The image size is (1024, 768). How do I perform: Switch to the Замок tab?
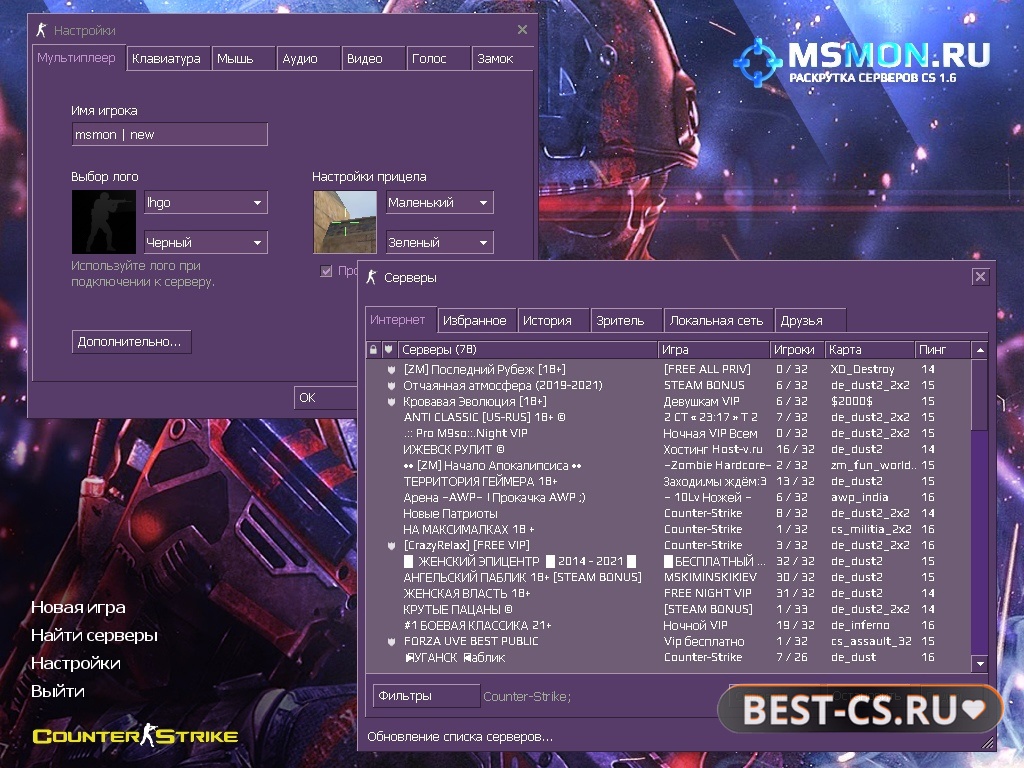tap(502, 59)
